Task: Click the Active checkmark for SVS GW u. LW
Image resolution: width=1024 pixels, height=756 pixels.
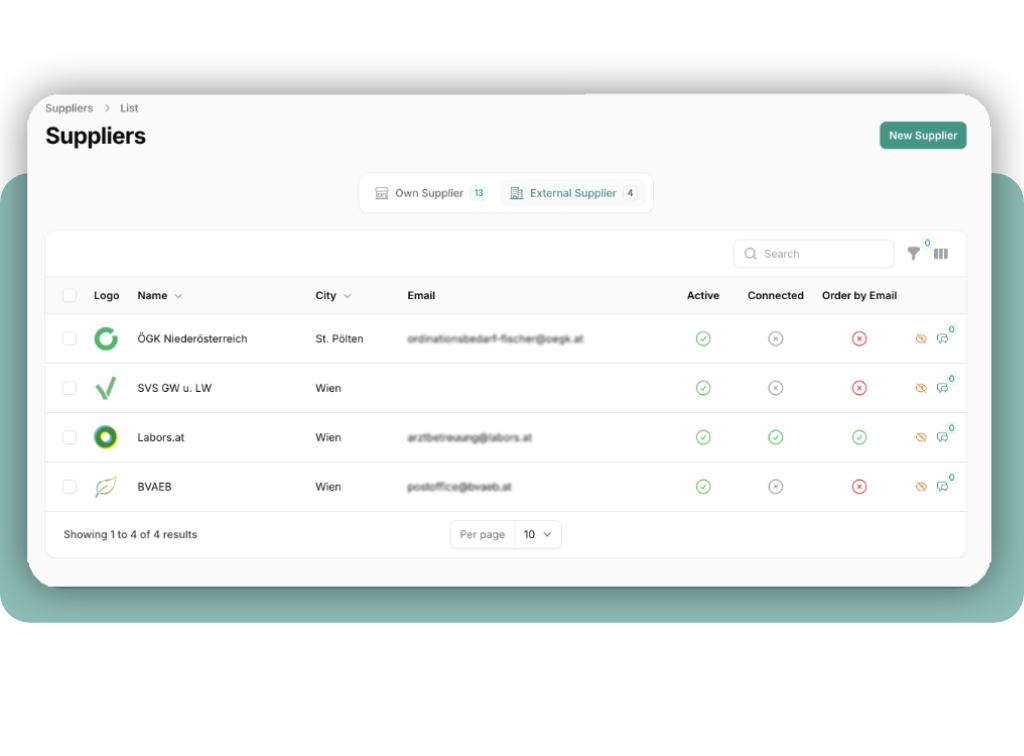Action: coord(703,388)
